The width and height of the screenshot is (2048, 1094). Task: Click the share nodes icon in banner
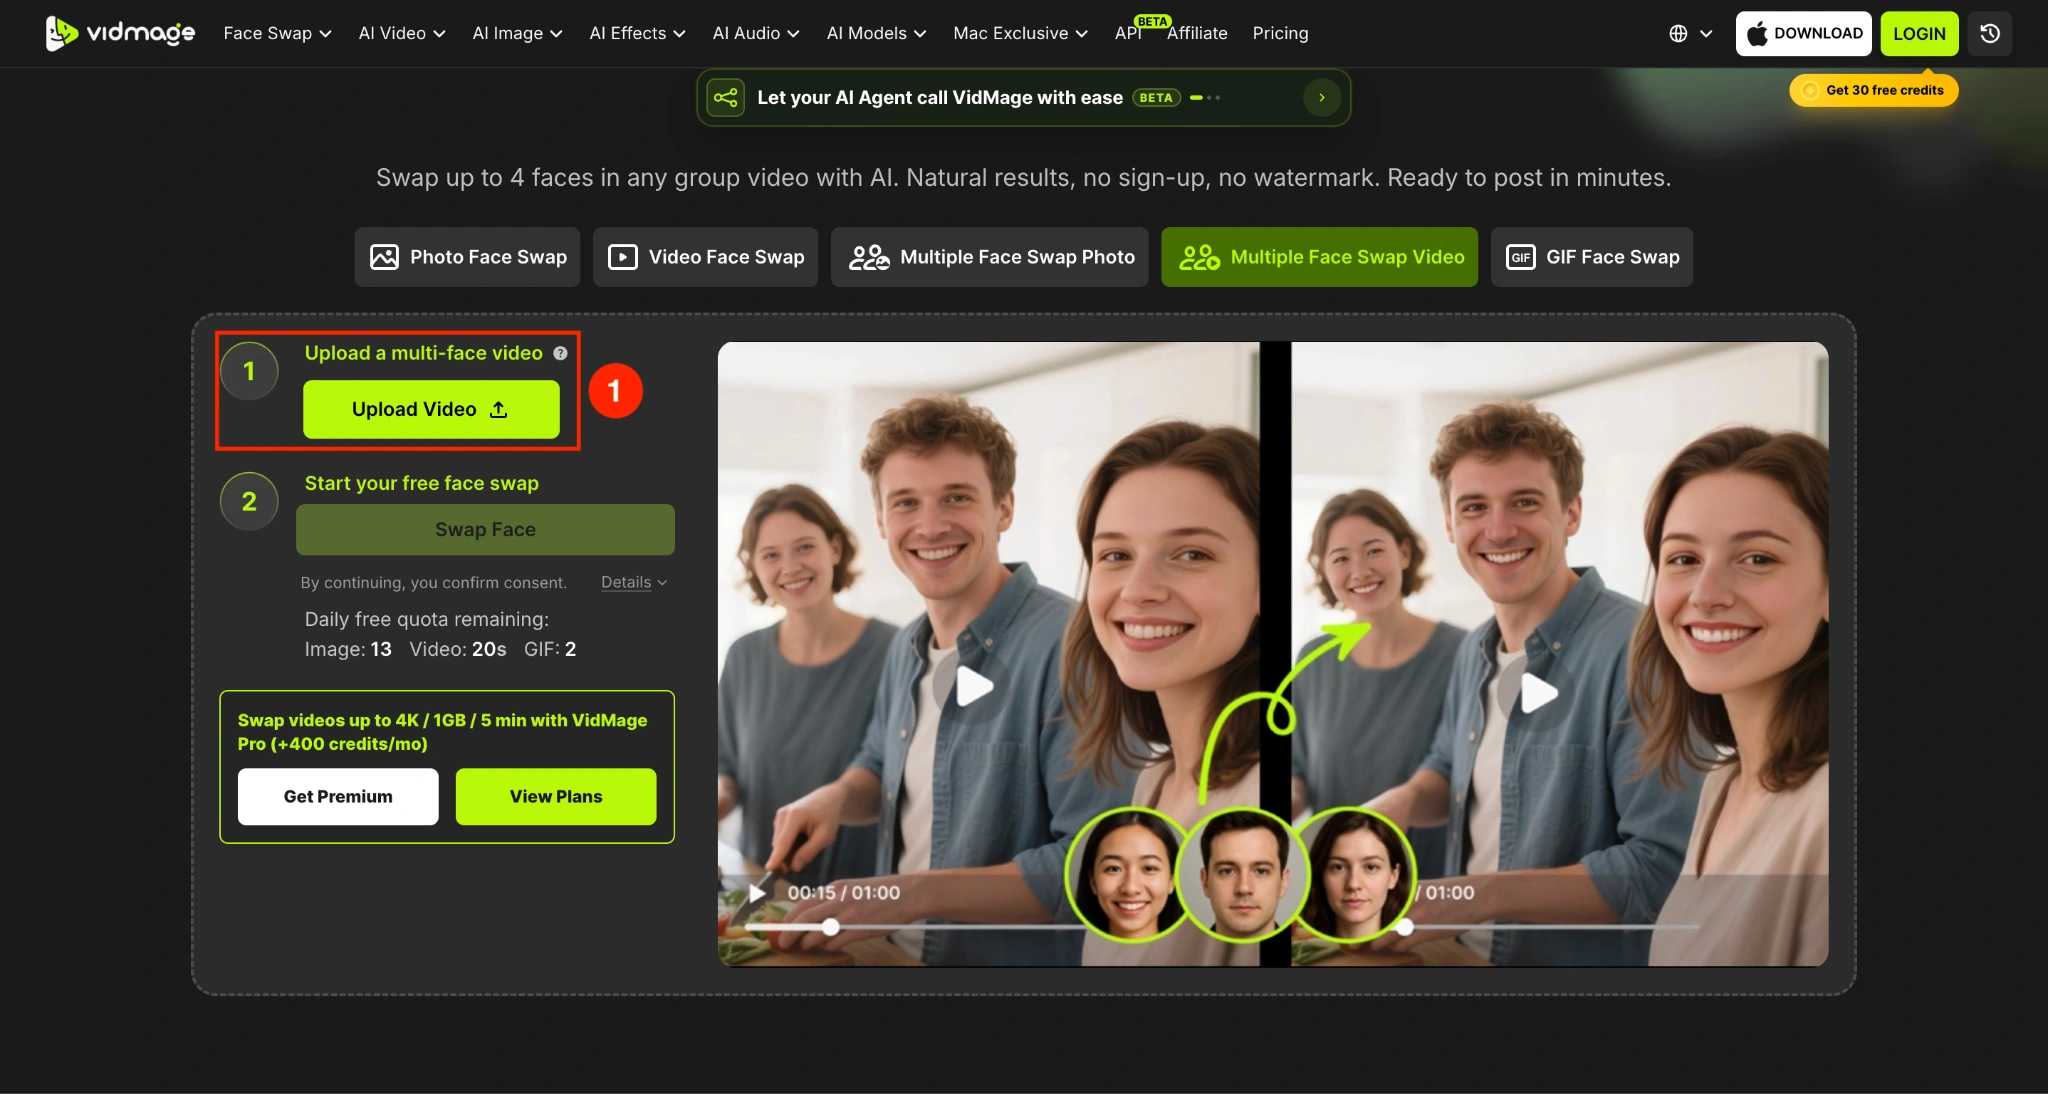(726, 97)
